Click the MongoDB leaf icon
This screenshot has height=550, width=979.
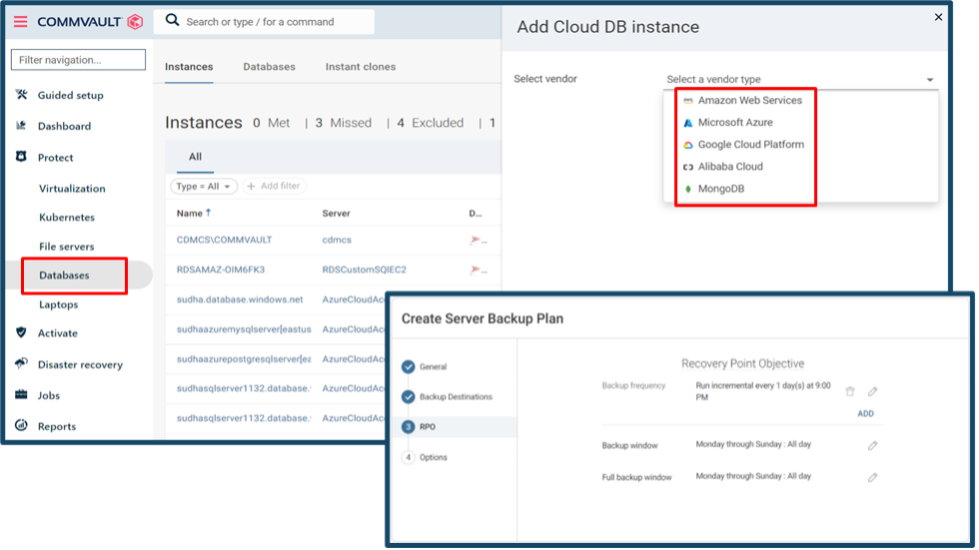point(688,189)
